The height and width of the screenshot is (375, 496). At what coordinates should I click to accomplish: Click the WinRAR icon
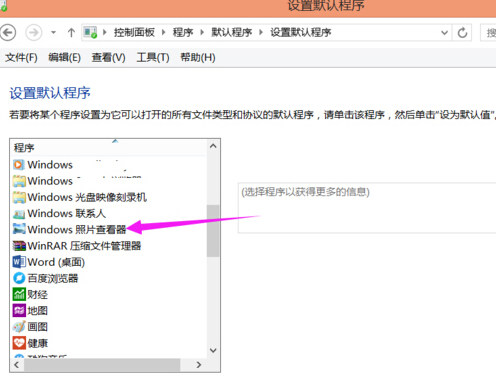click(x=19, y=246)
